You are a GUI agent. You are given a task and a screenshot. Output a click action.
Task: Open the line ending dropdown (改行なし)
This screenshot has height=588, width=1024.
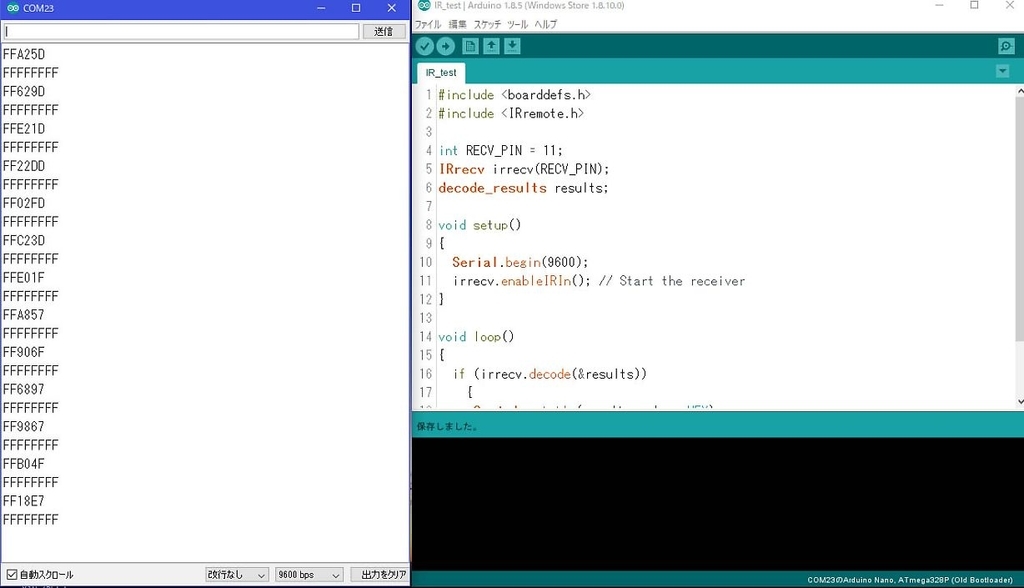point(236,575)
